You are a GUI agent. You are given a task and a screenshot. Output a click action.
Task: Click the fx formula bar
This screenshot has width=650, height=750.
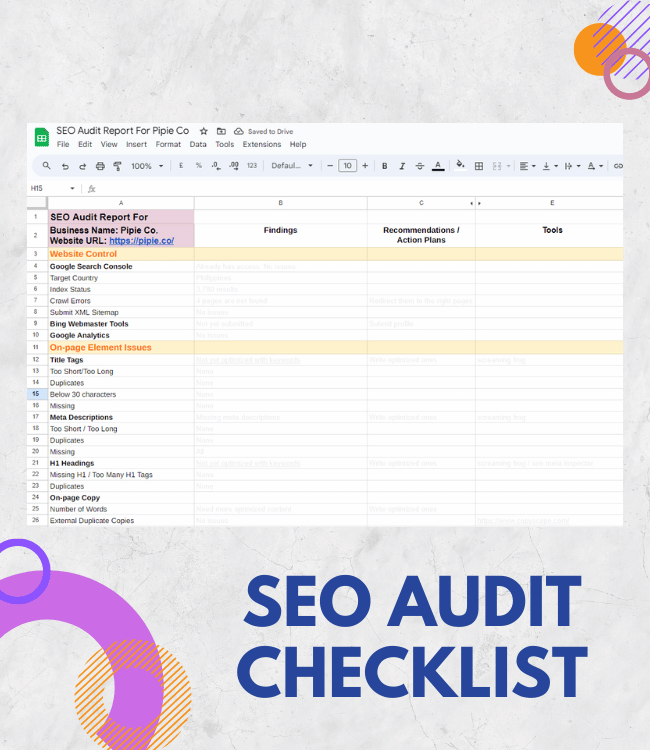(x=354, y=189)
